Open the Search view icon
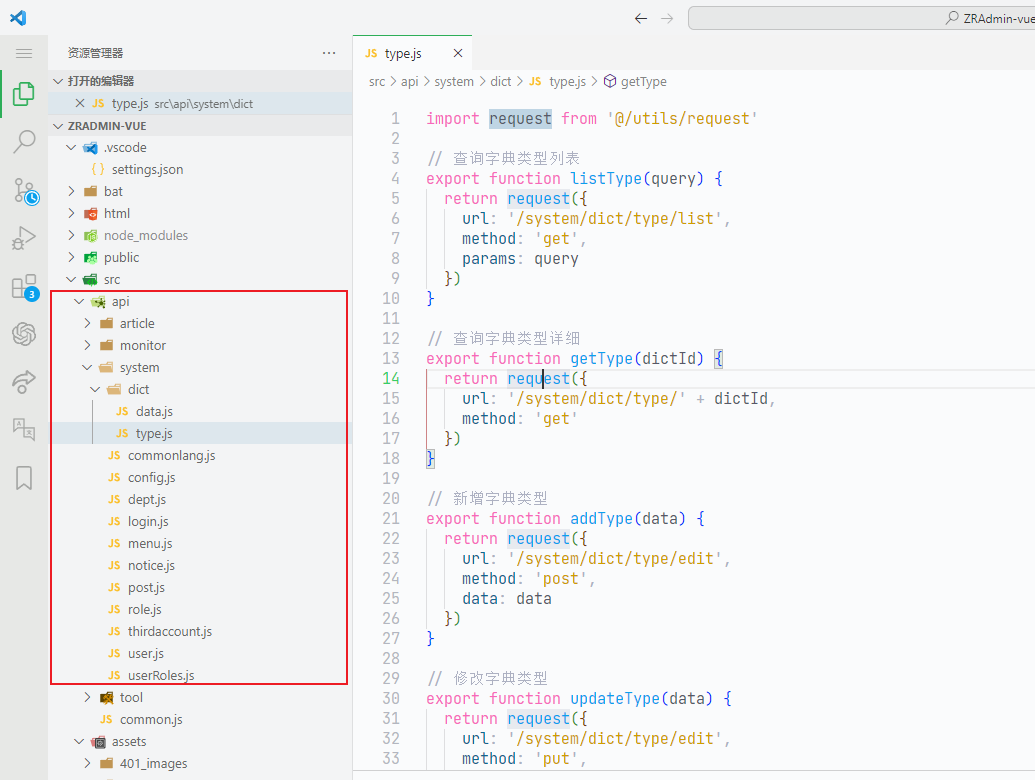Image resolution: width=1035 pixels, height=780 pixels. pos(24,142)
